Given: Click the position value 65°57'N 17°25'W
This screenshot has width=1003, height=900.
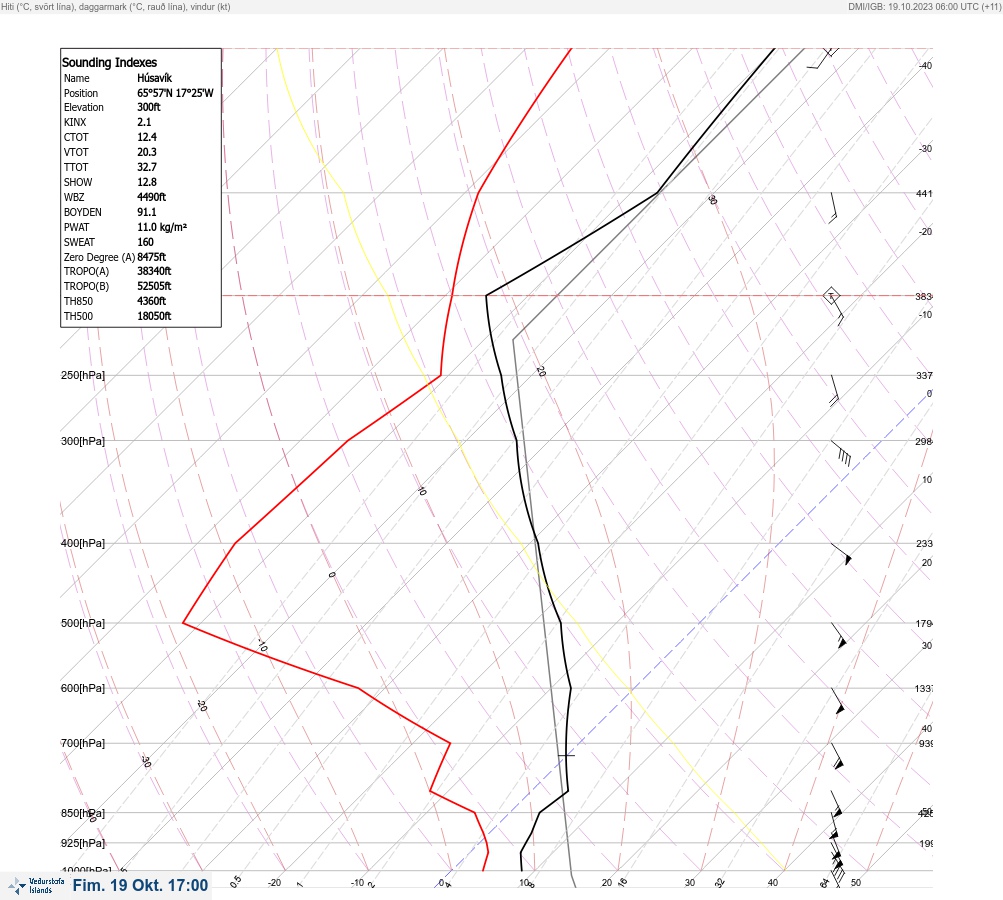Looking at the screenshot, I should [x=175, y=93].
